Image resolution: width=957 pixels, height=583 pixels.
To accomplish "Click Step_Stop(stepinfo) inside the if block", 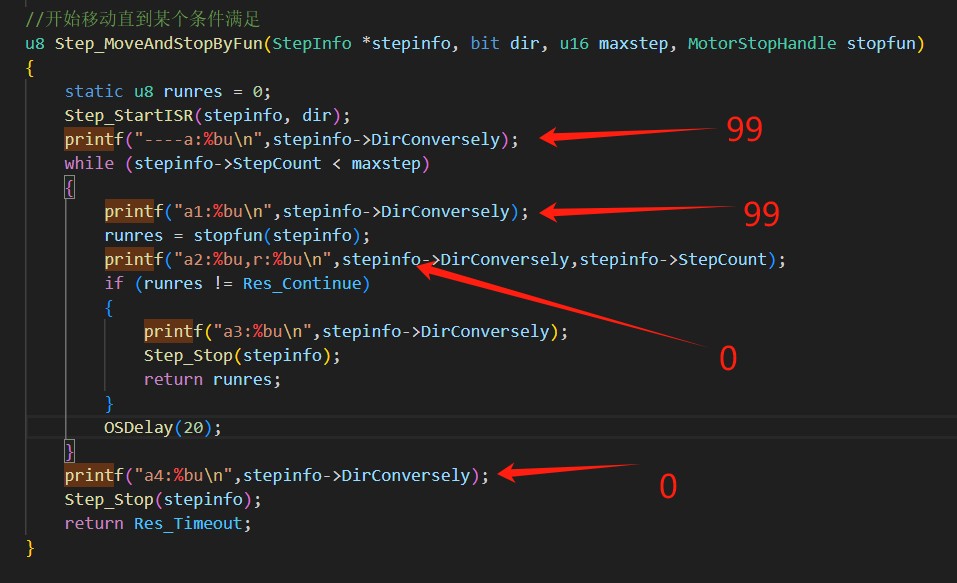I will [242, 355].
